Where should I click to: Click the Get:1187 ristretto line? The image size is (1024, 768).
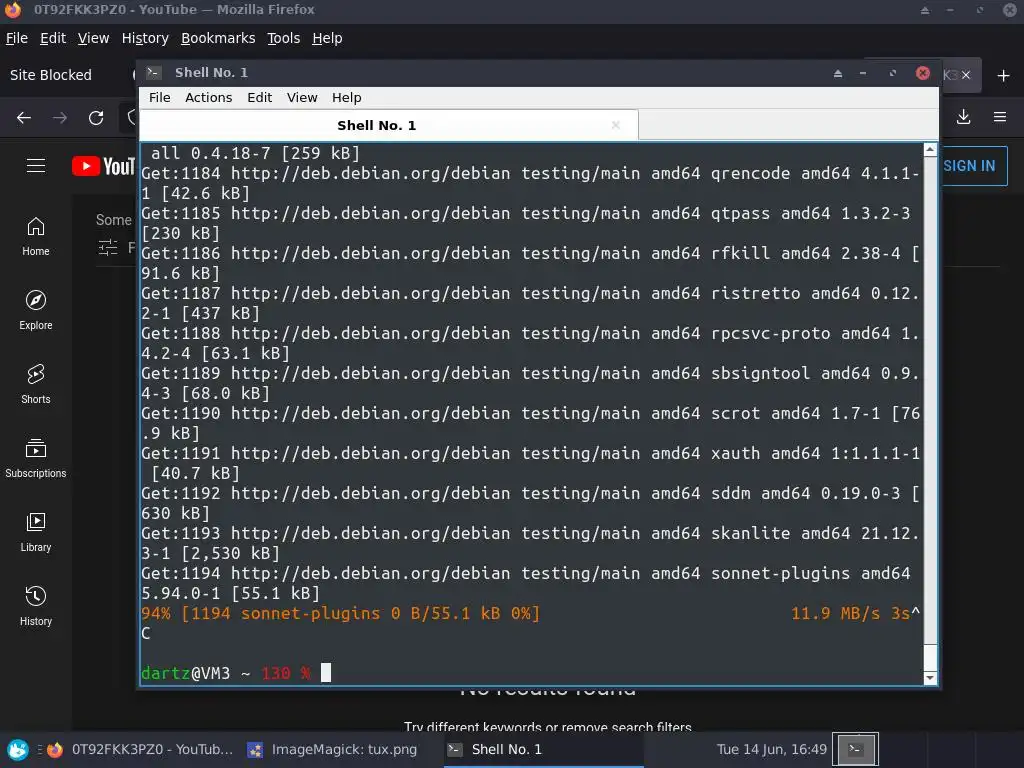coord(531,303)
